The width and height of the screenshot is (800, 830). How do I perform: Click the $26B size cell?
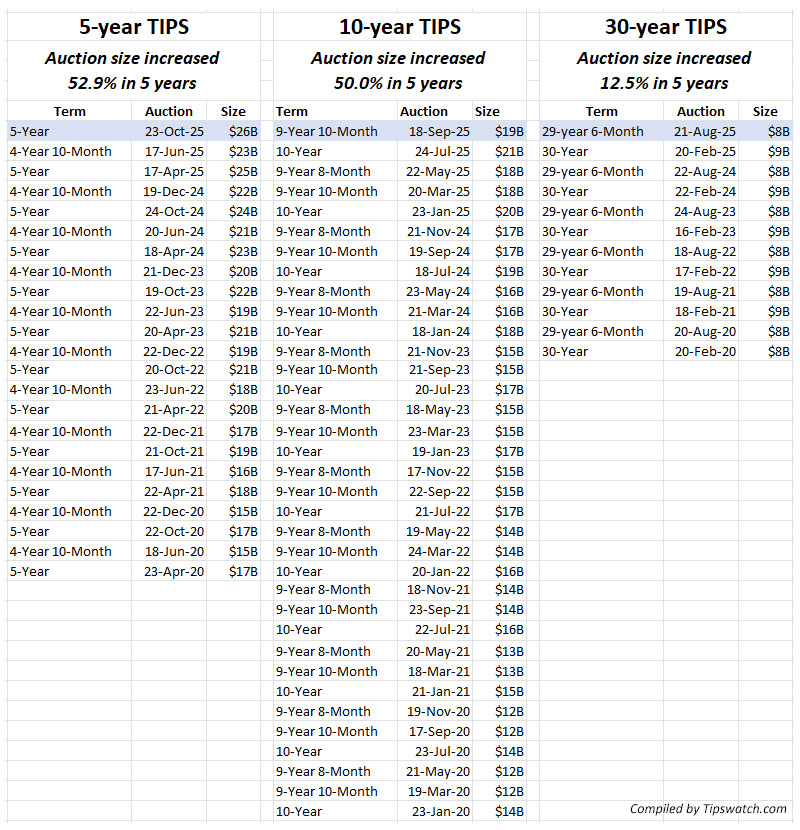[243, 131]
